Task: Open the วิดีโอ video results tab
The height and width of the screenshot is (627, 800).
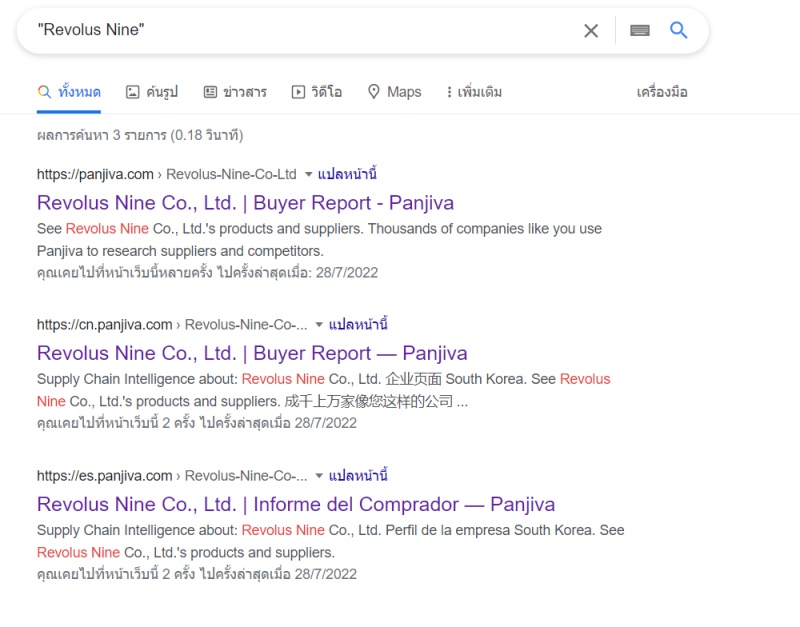Action: tap(316, 92)
